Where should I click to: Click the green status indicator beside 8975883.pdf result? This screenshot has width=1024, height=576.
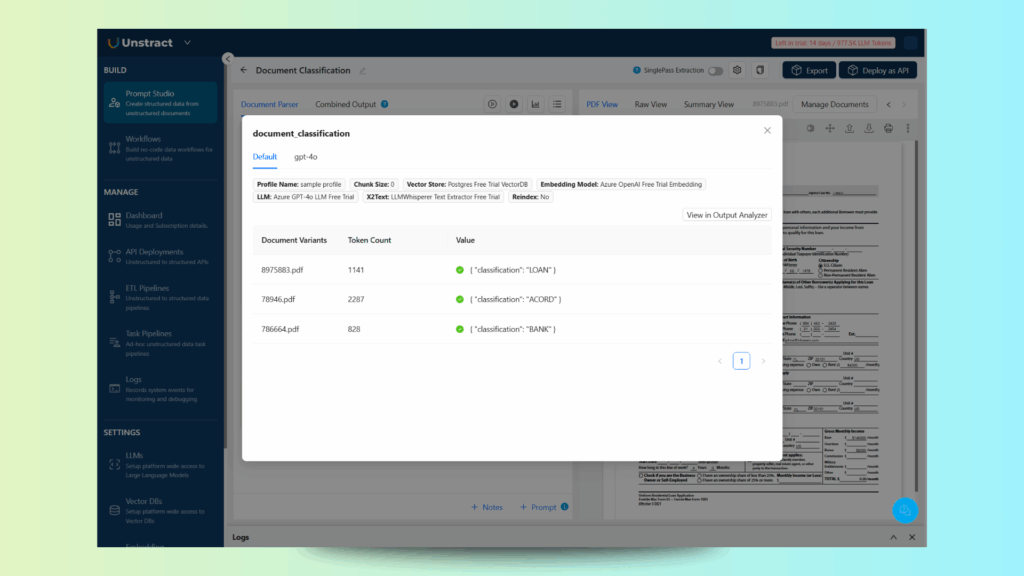click(x=458, y=272)
